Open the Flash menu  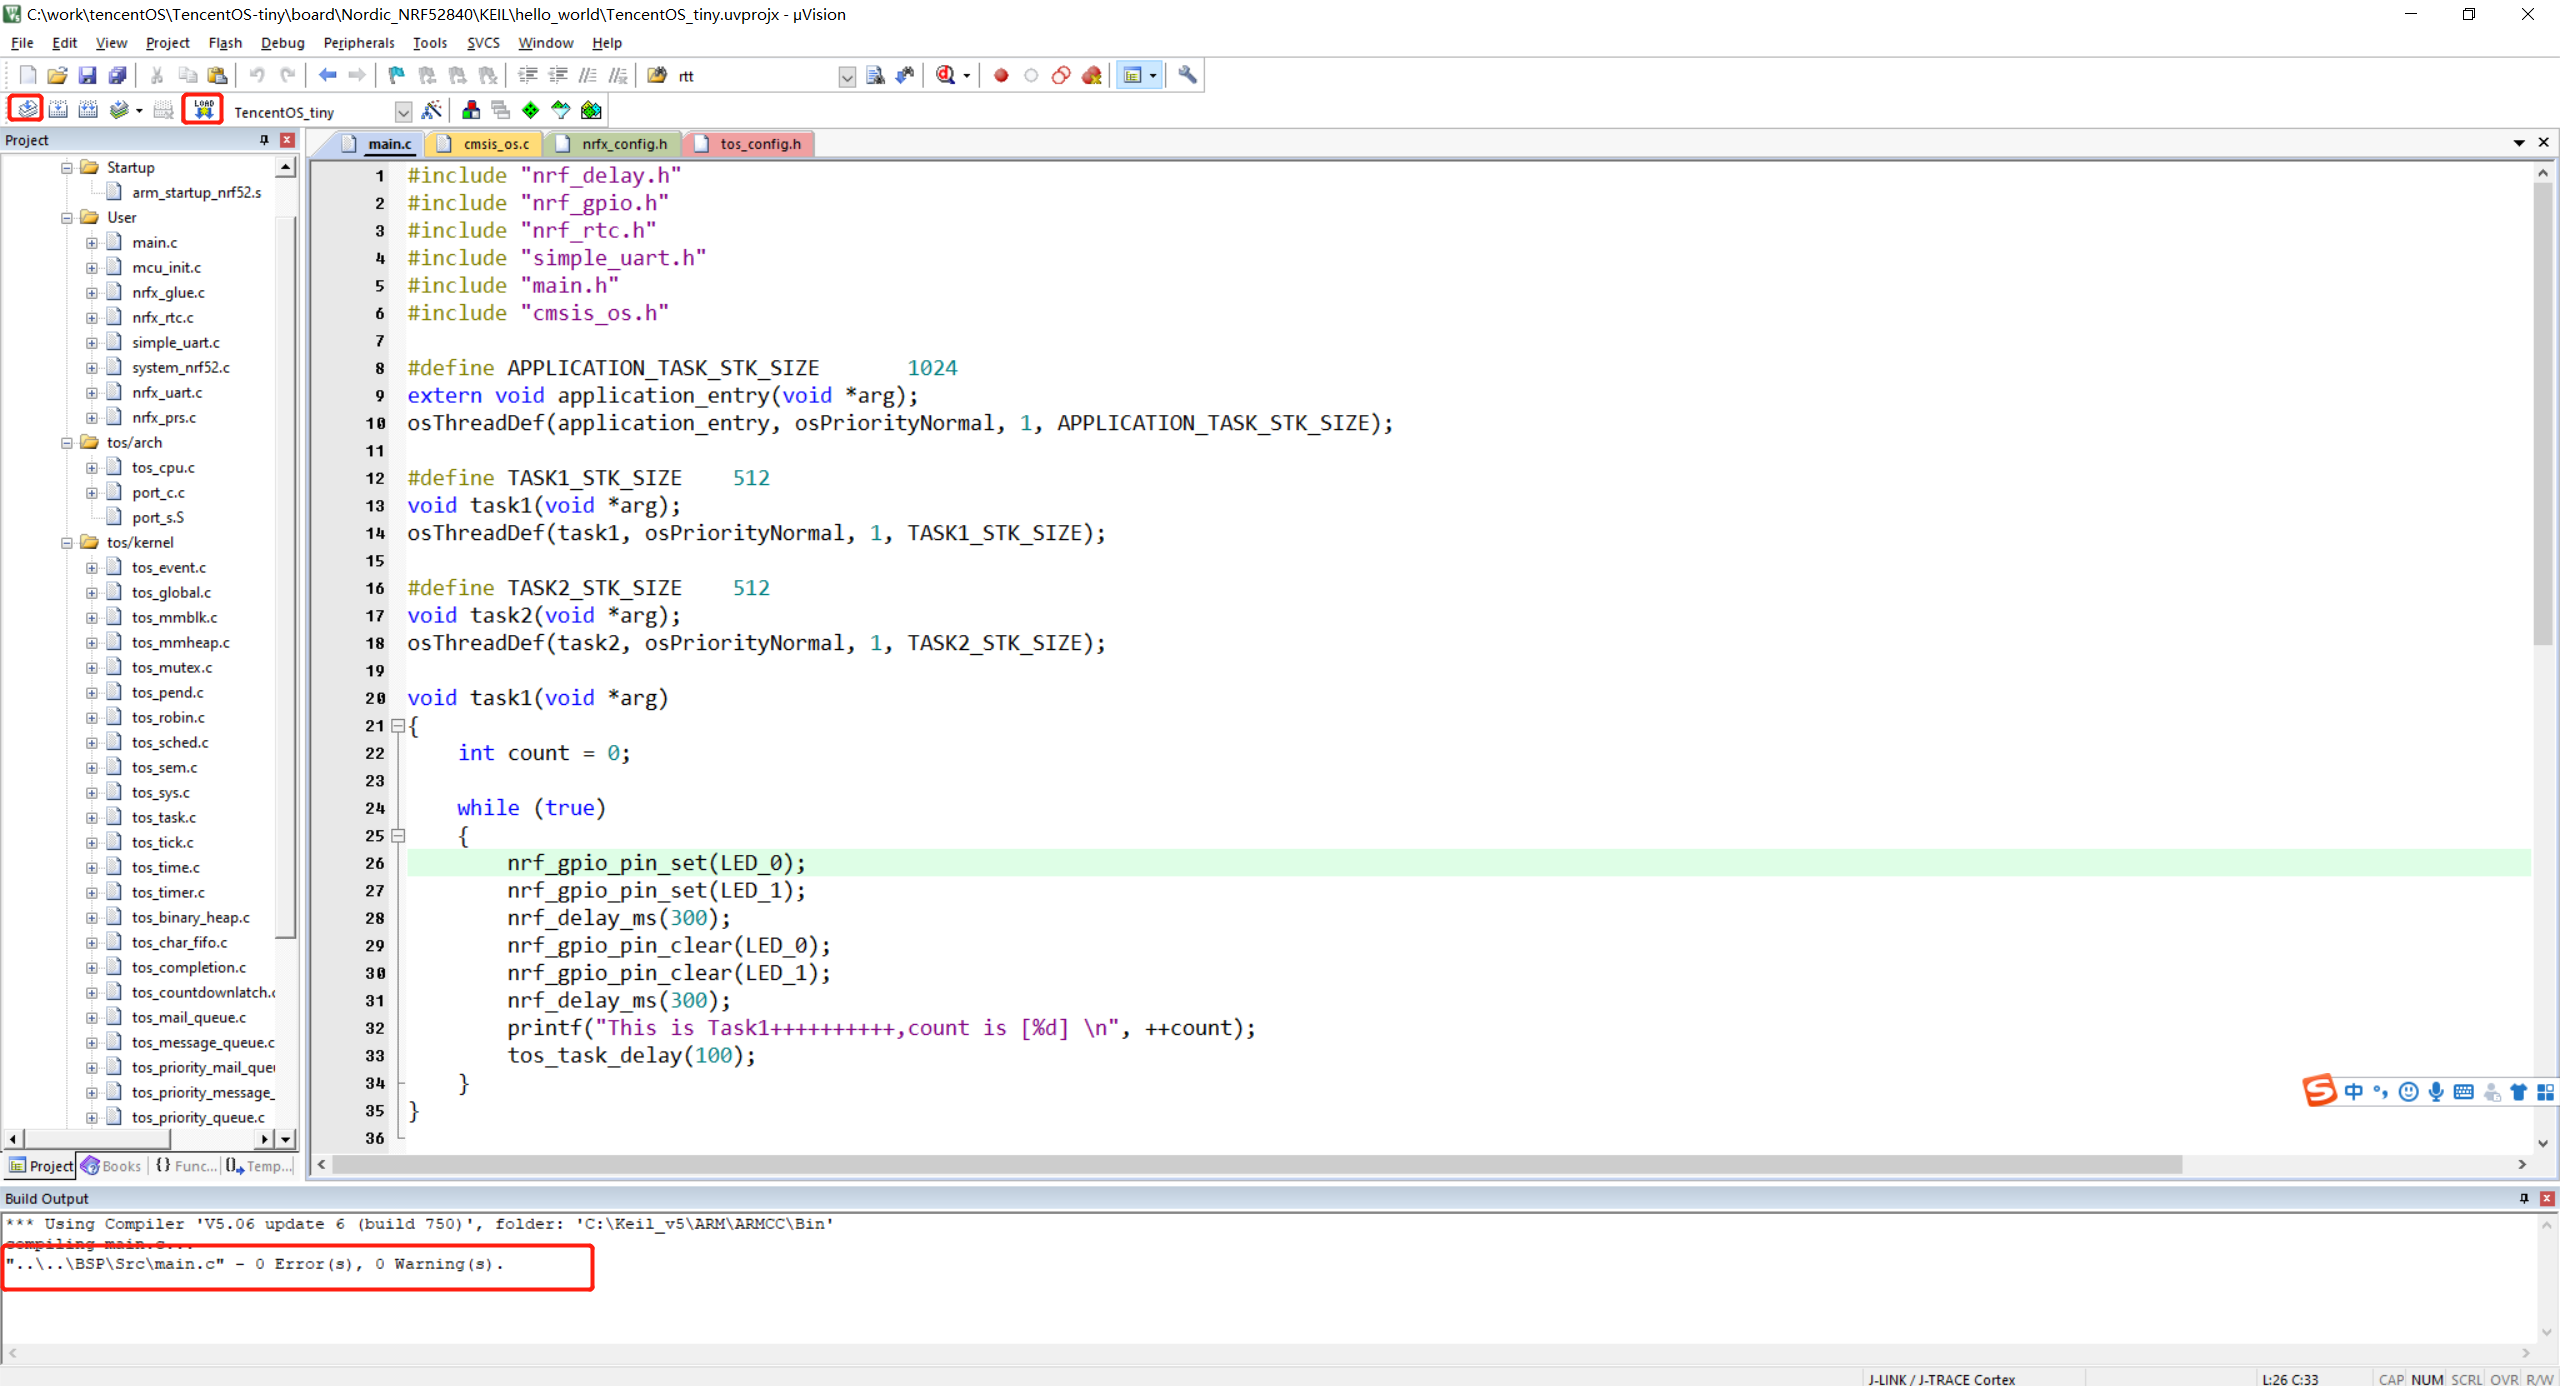pyautogui.click(x=225, y=43)
